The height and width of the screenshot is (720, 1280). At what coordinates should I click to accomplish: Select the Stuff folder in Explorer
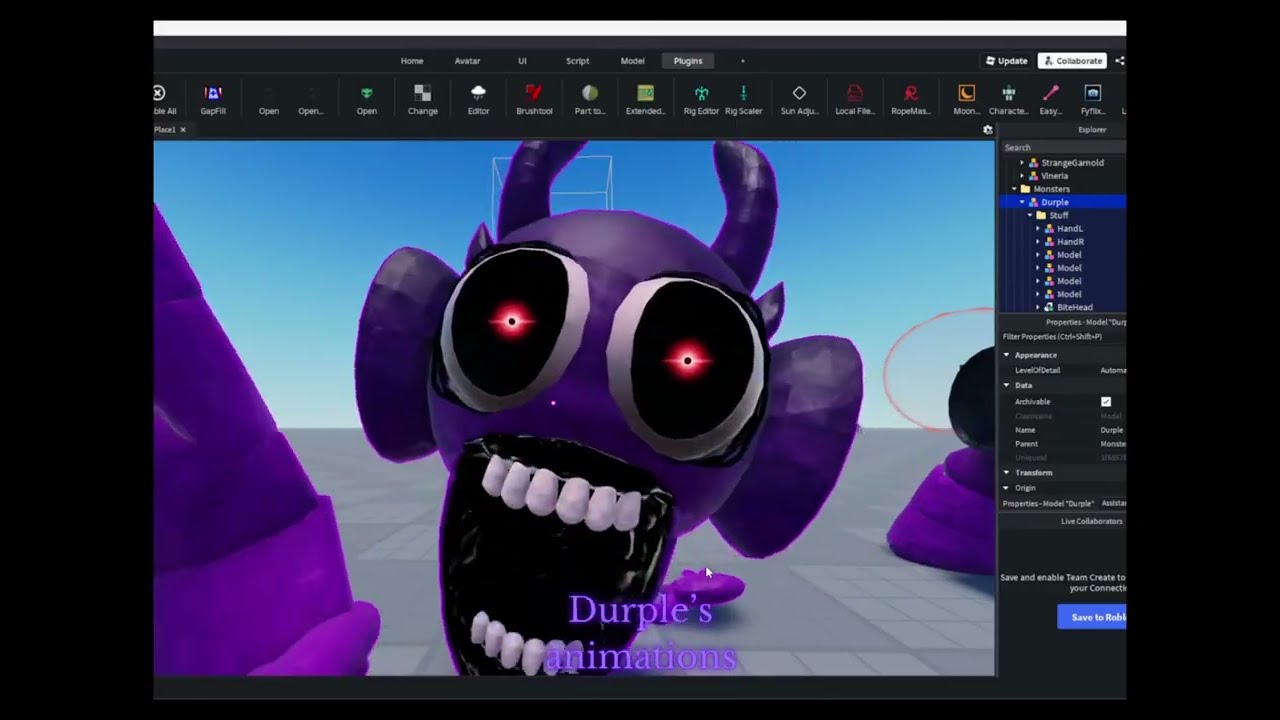click(x=1058, y=215)
